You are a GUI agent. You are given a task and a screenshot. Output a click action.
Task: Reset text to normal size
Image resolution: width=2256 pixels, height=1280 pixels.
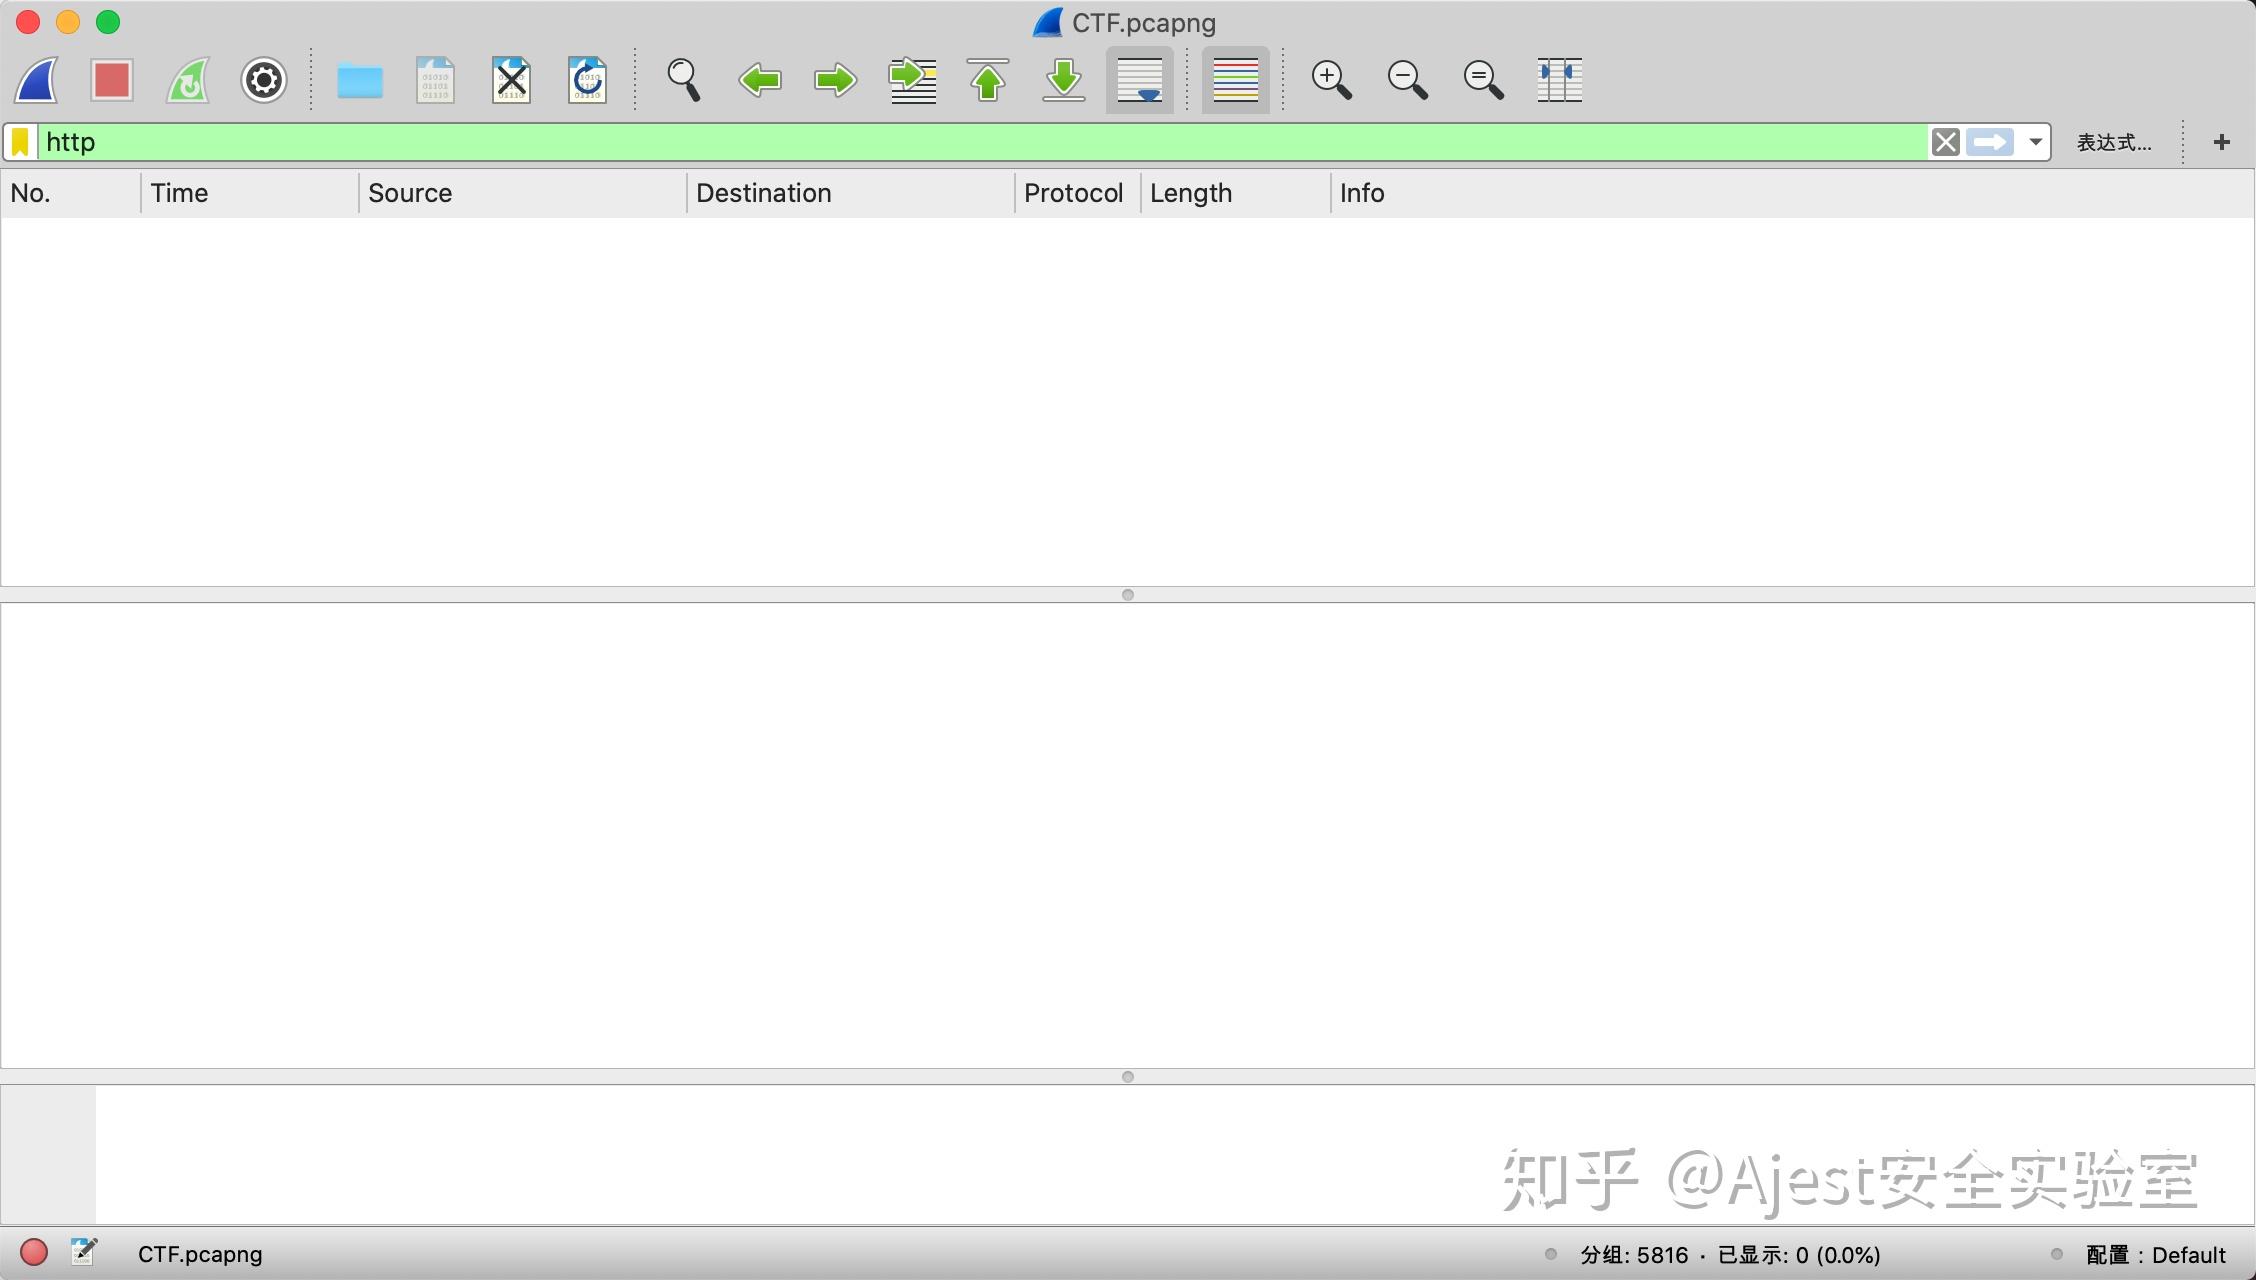1484,80
